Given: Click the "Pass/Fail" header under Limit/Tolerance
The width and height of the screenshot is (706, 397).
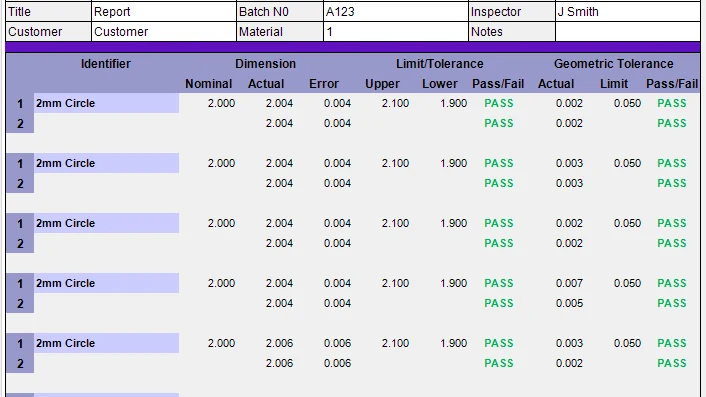Looking at the screenshot, I should (x=498, y=84).
